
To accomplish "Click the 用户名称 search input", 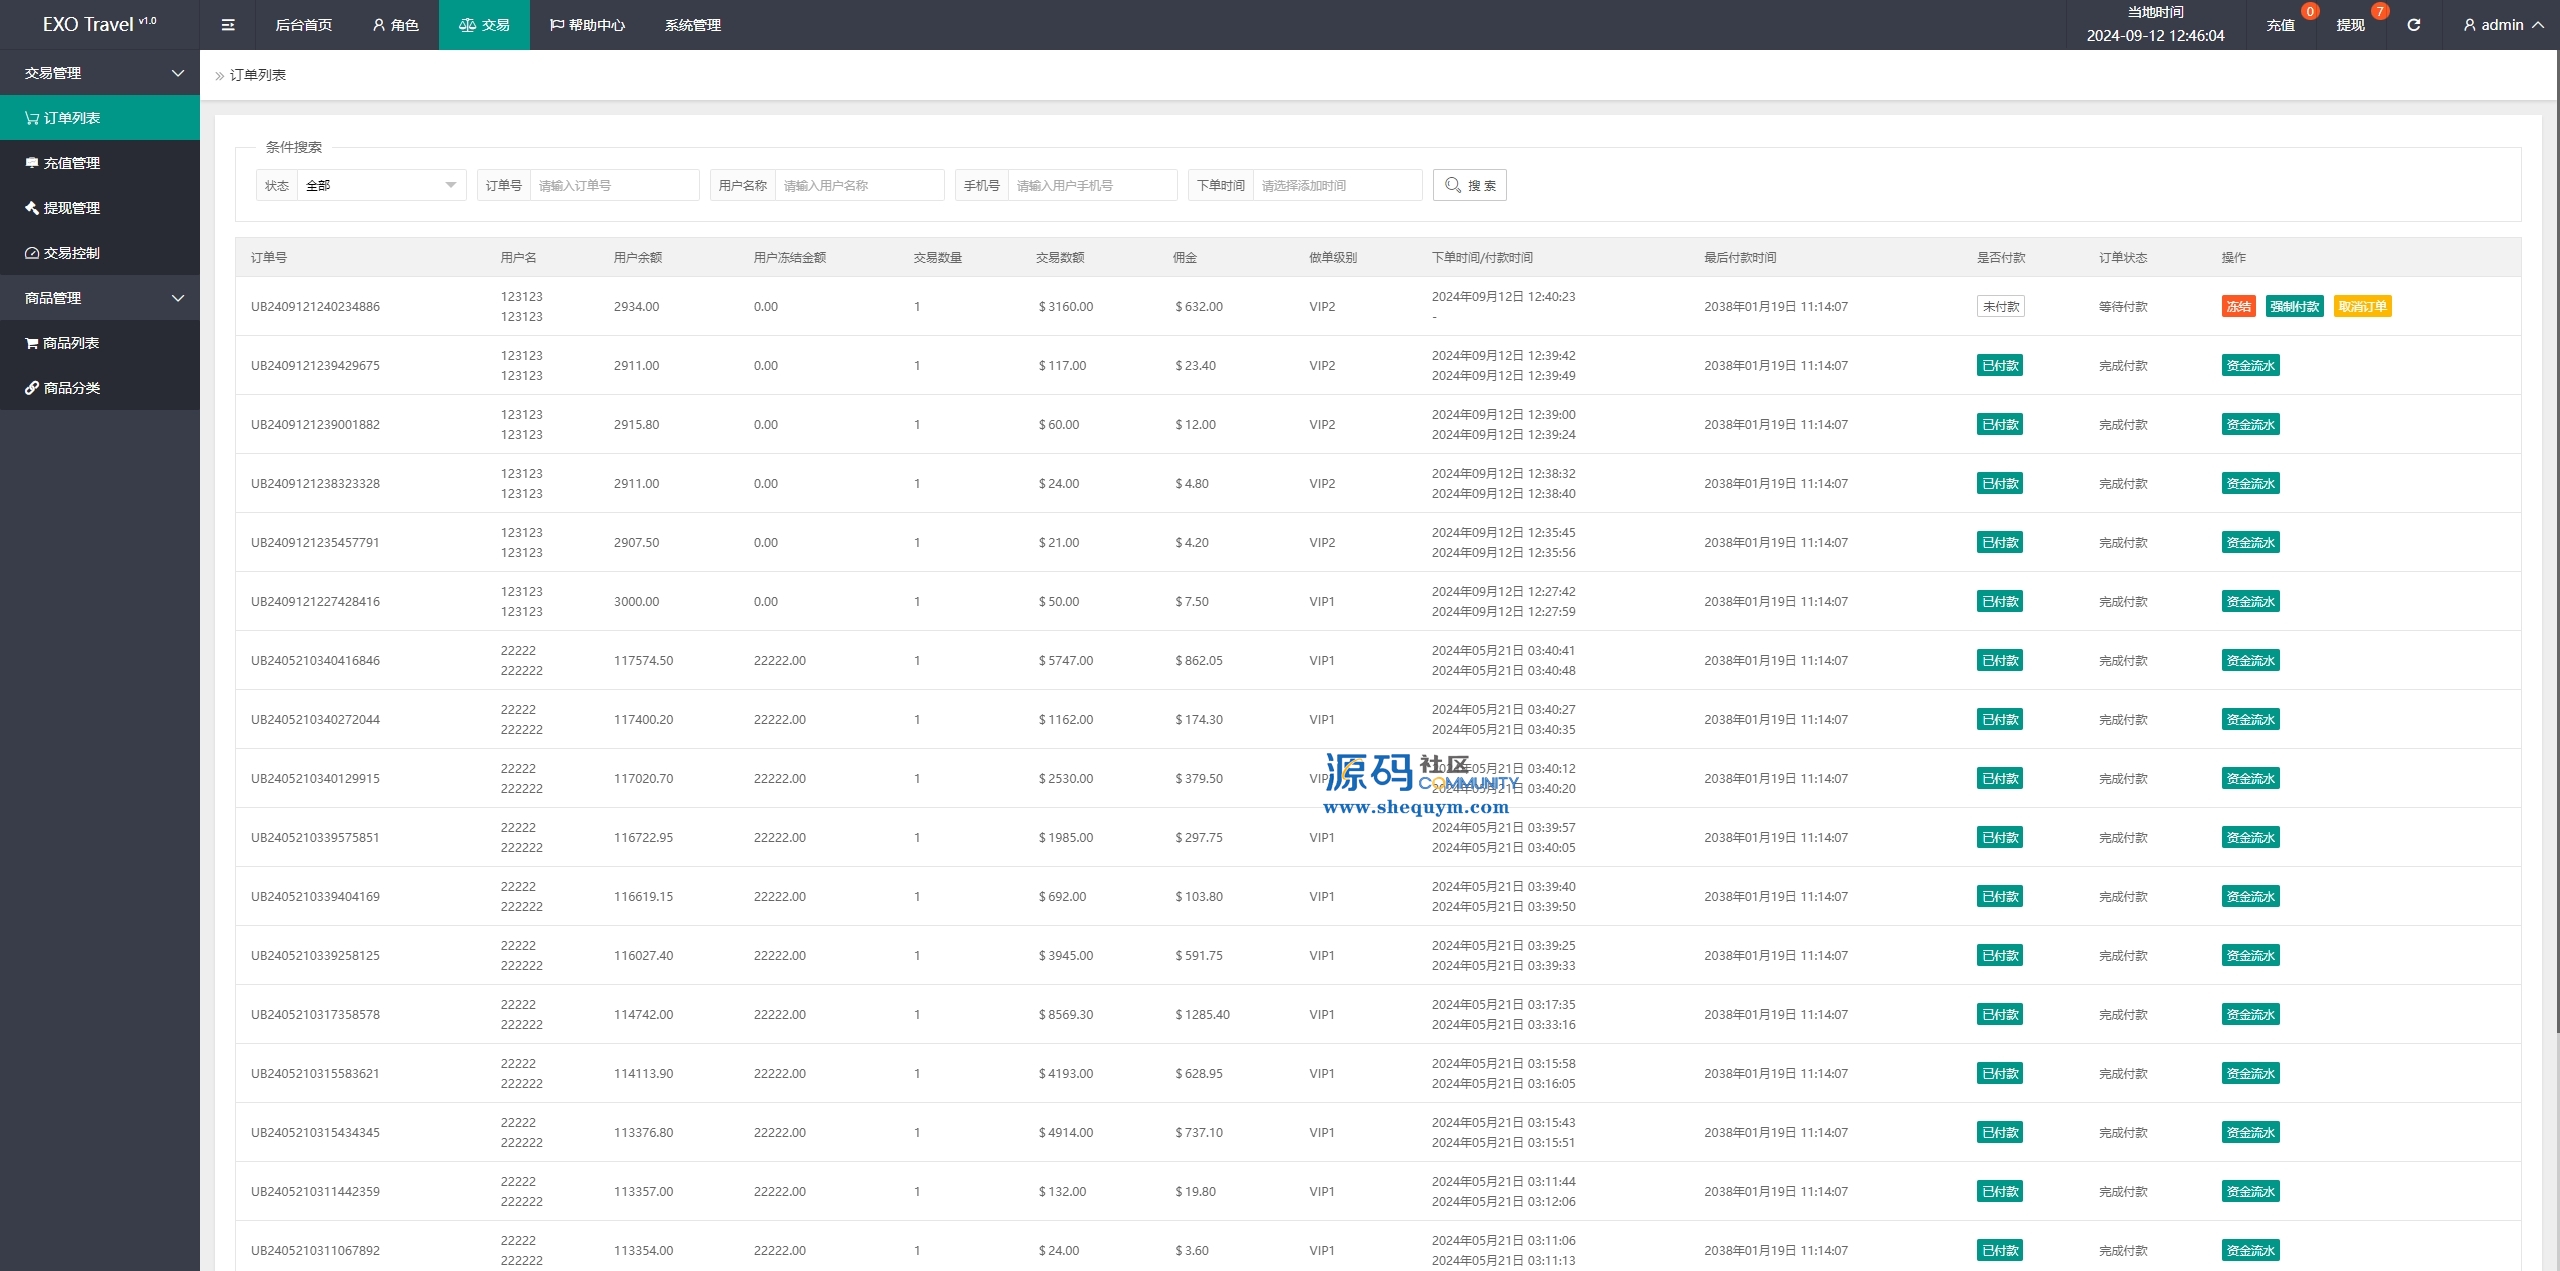I will pos(859,185).
